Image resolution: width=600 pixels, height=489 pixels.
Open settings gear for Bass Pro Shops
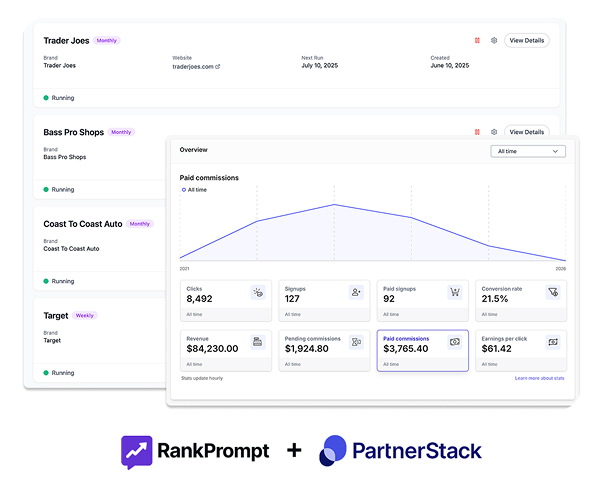[x=494, y=132]
